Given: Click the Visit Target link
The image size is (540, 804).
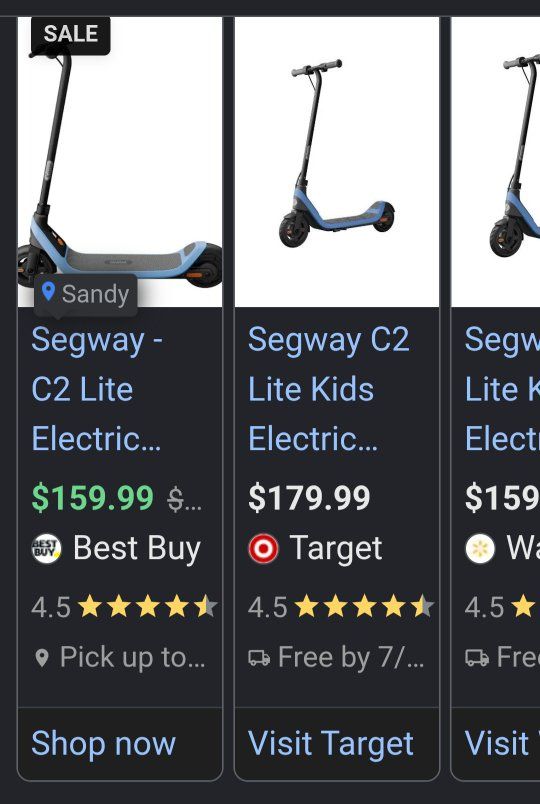Looking at the screenshot, I should coord(331,743).
